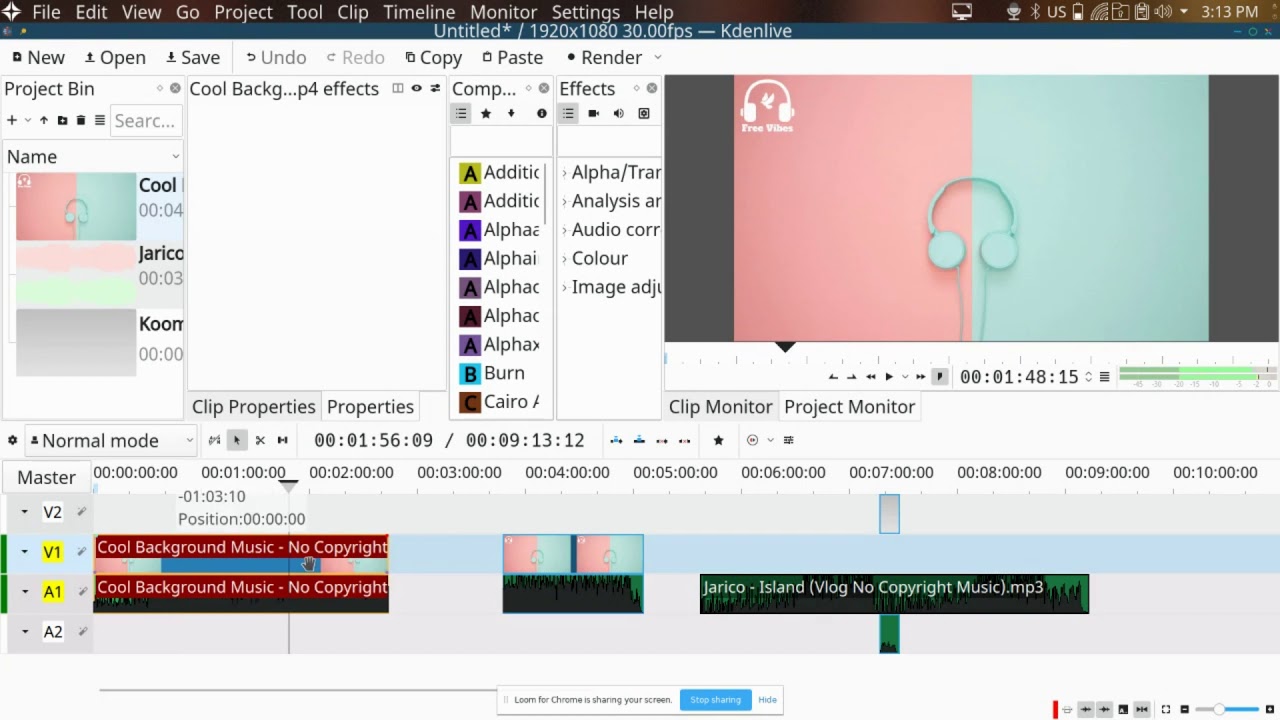This screenshot has height=720, width=1280.
Task: Click the Hide link in Loom bar
Action: coord(767,700)
